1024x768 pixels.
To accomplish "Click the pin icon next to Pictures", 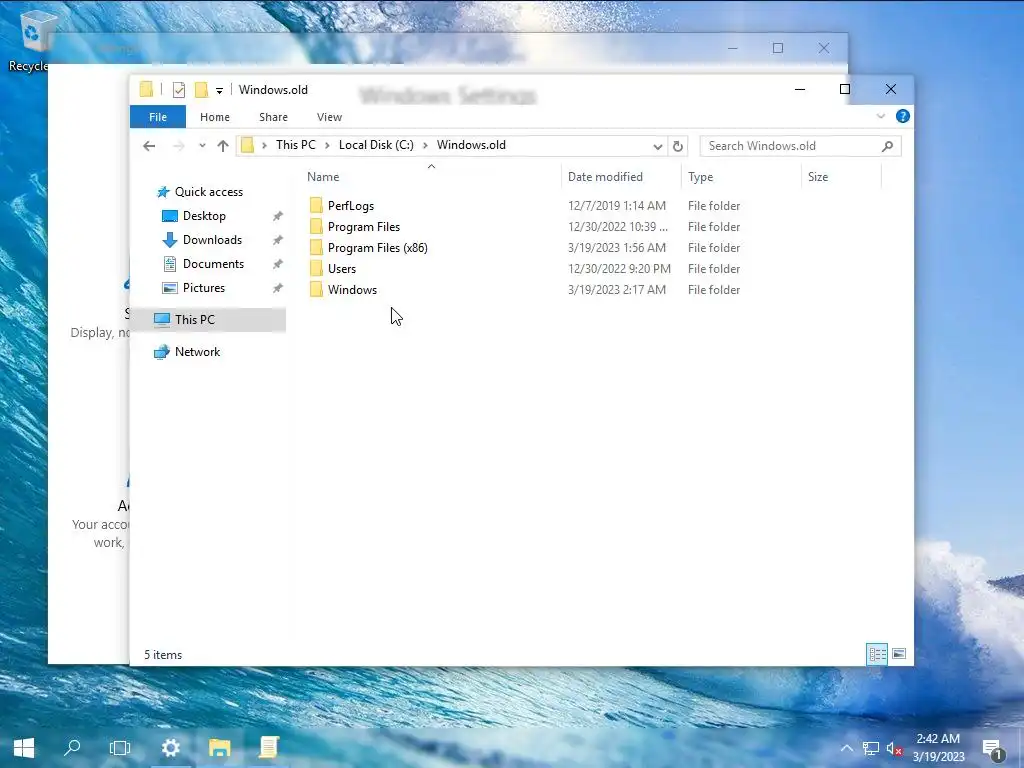I will (x=278, y=288).
